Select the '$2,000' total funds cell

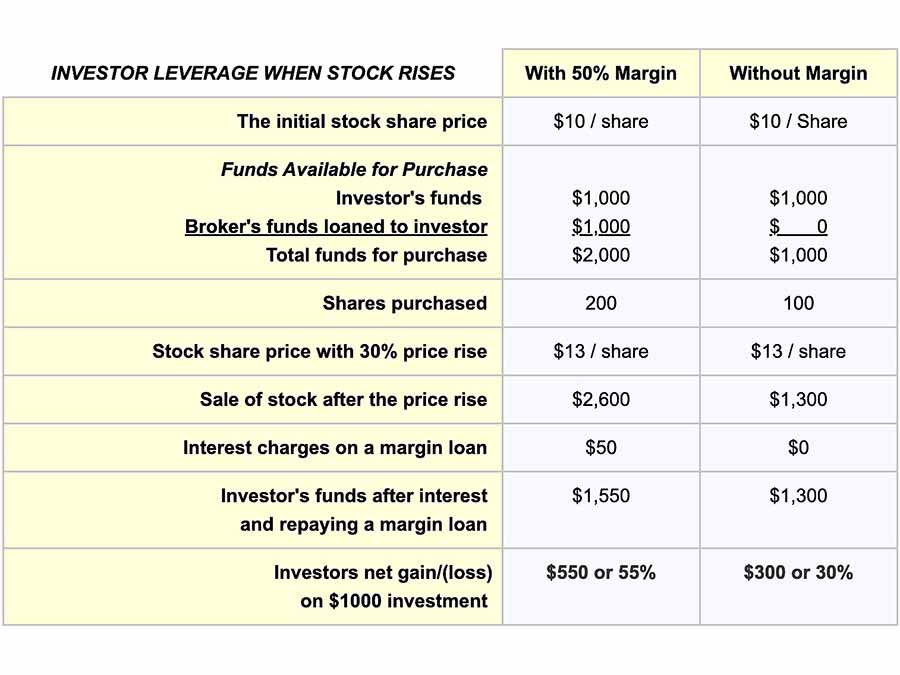click(x=601, y=255)
